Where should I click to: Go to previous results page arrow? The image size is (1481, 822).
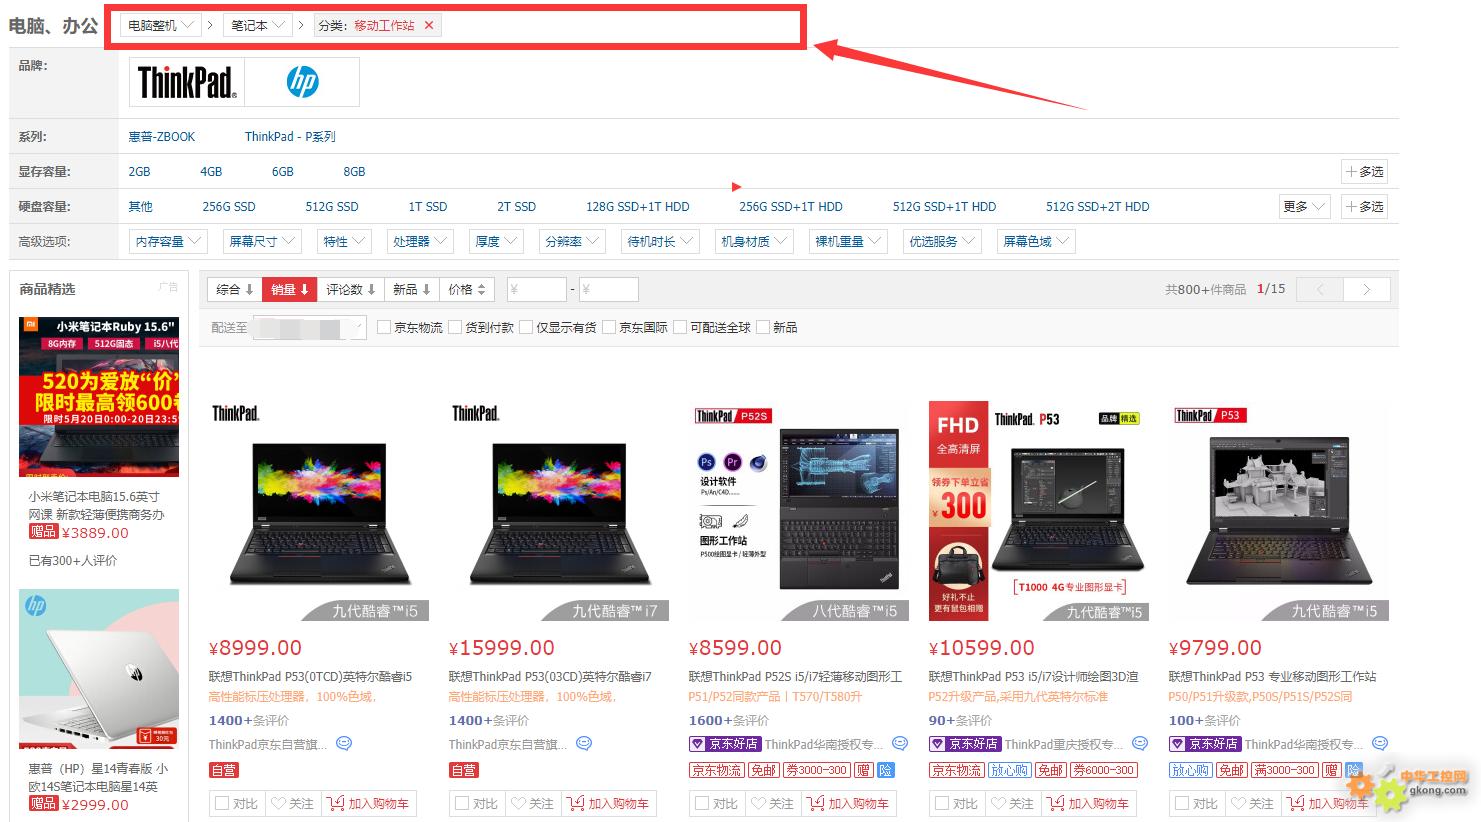pos(1320,289)
